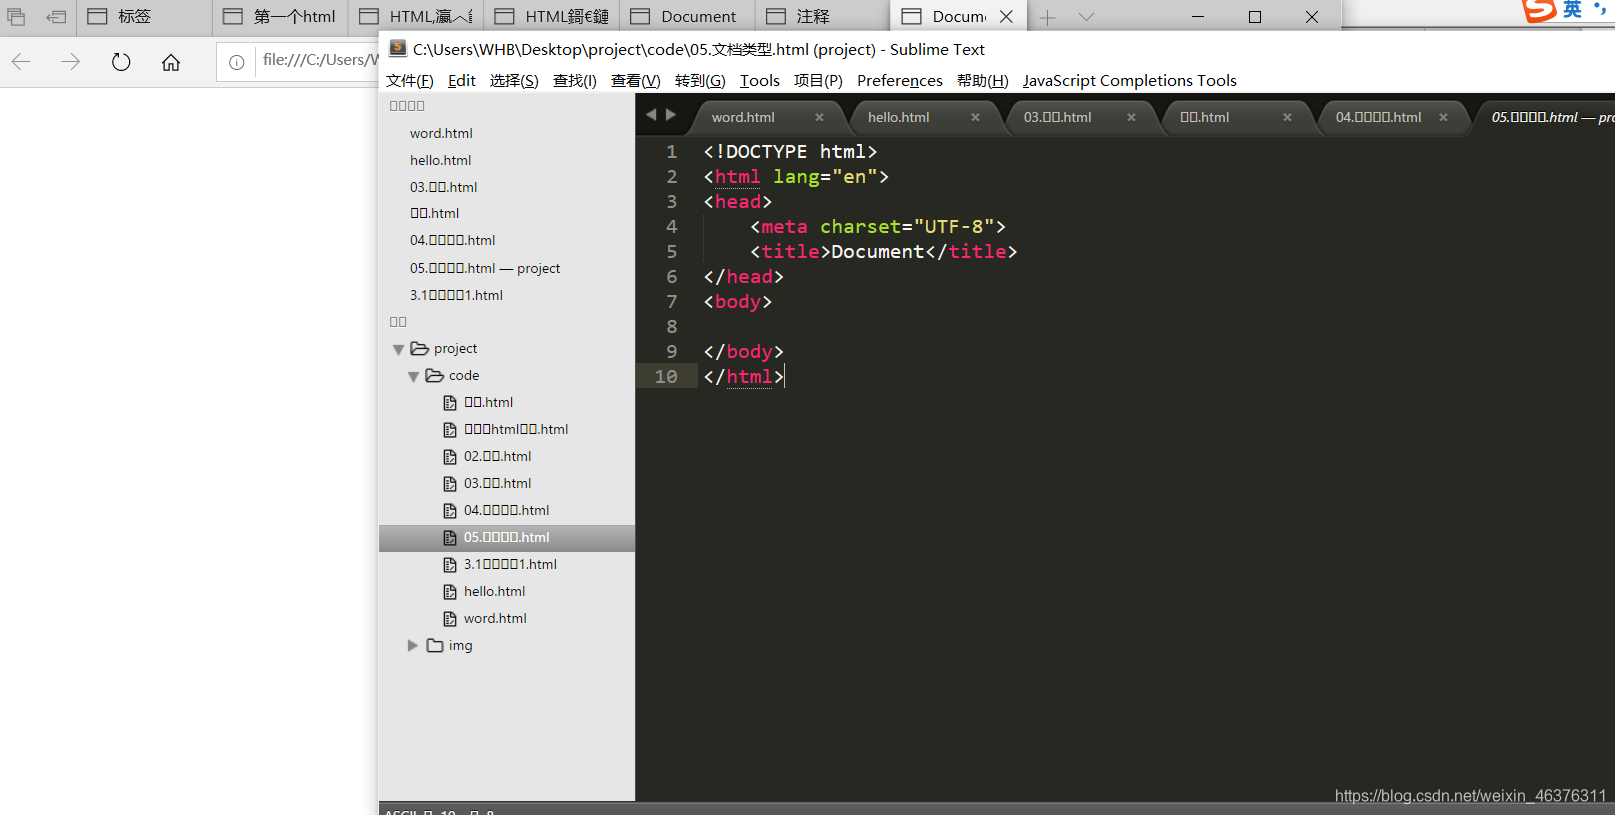Open the 项目(P) menu
Screen dimensions: 1615x815
pyautogui.click(x=818, y=81)
